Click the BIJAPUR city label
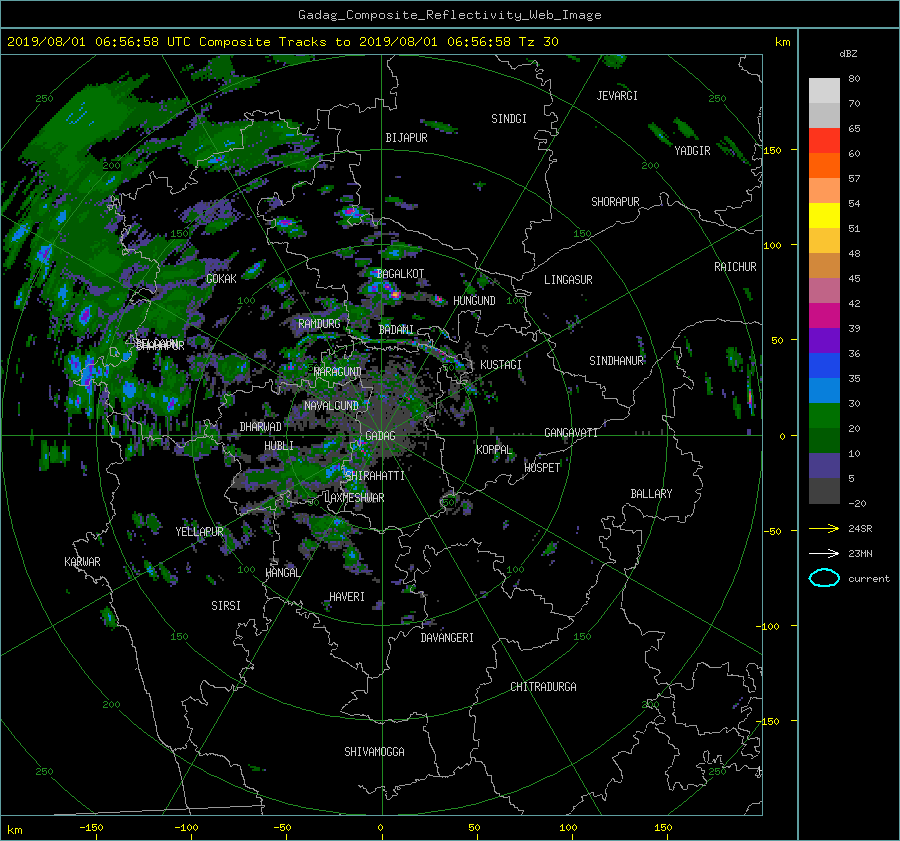Screen dimensions: 900x841 pos(406,138)
